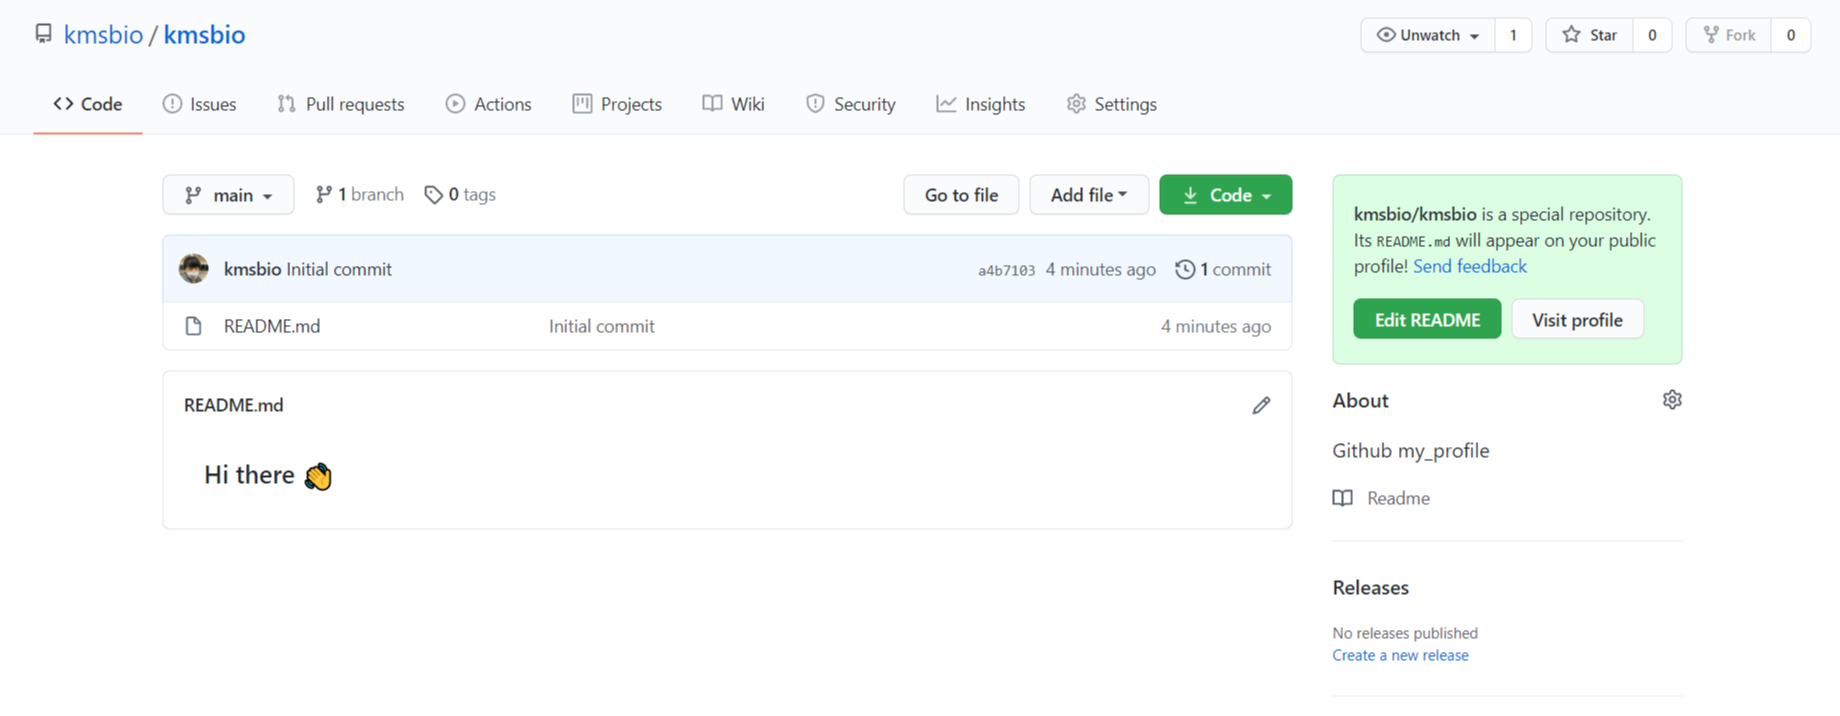The width and height of the screenshot is (1840, 716).
Task: Open the Initial commit message beside kmsbio
Action: tap(339, 269)
